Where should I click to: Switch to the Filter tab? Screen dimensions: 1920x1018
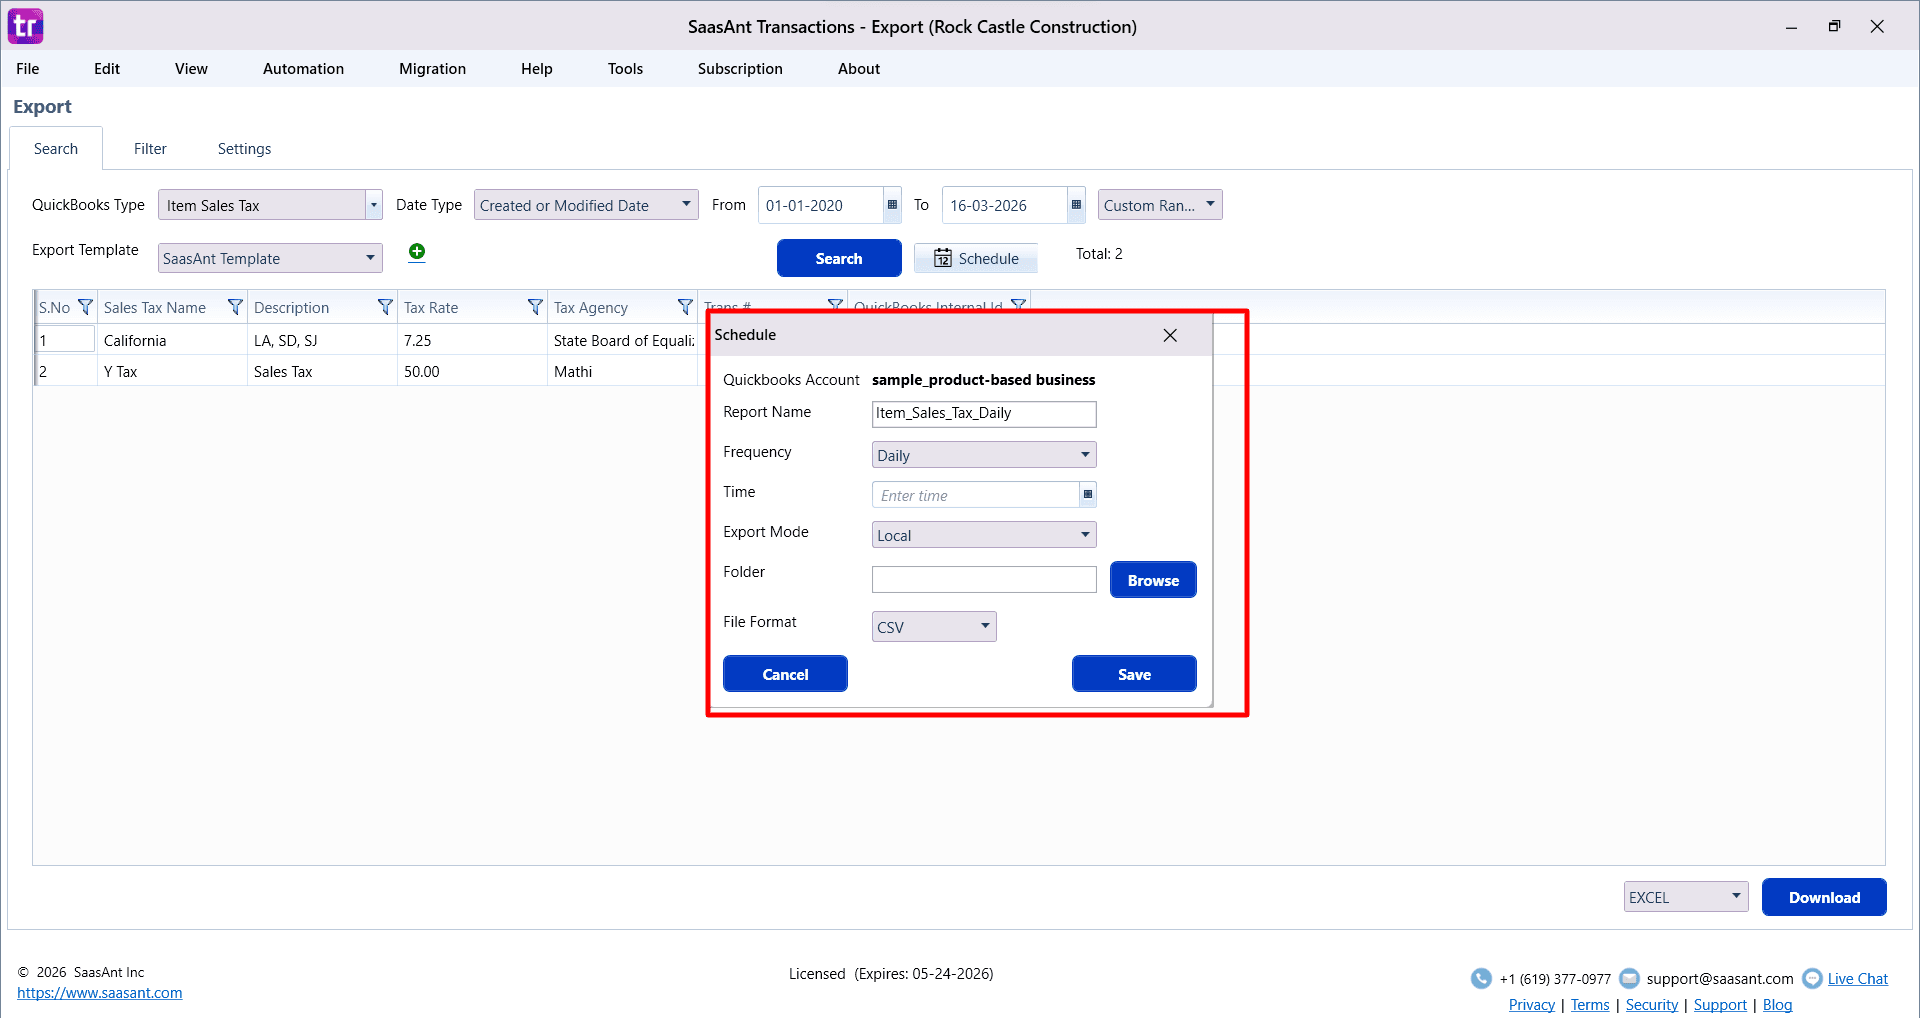click(x=150, y=148)
